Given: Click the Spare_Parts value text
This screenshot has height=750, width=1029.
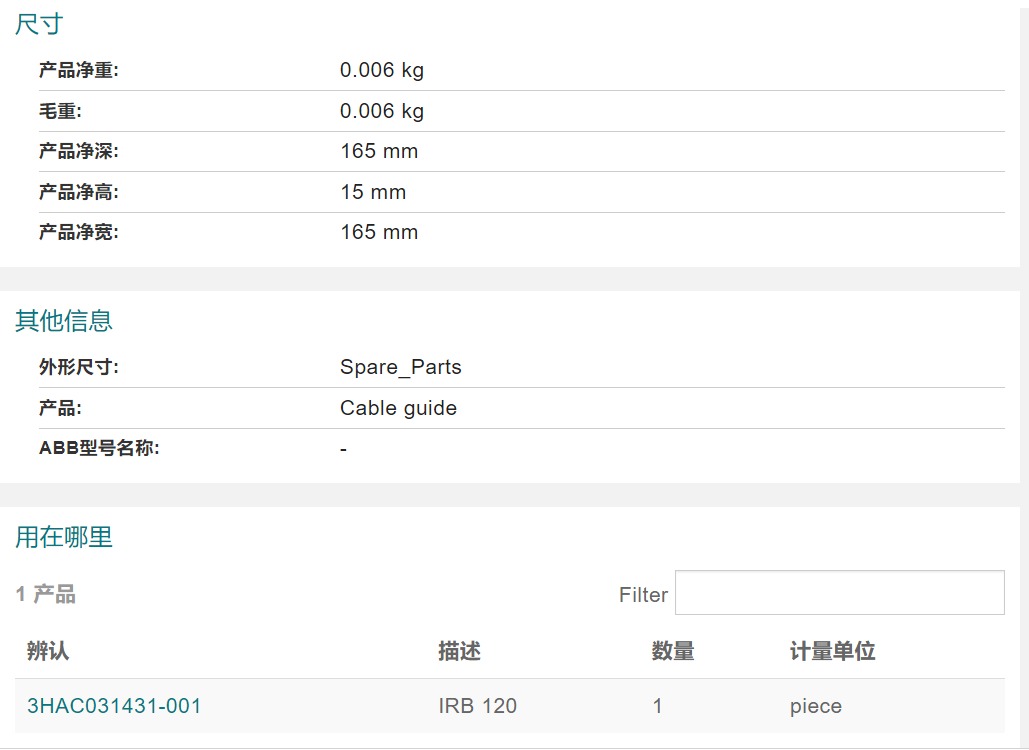Looking at the screenshot, I should 400,367.
